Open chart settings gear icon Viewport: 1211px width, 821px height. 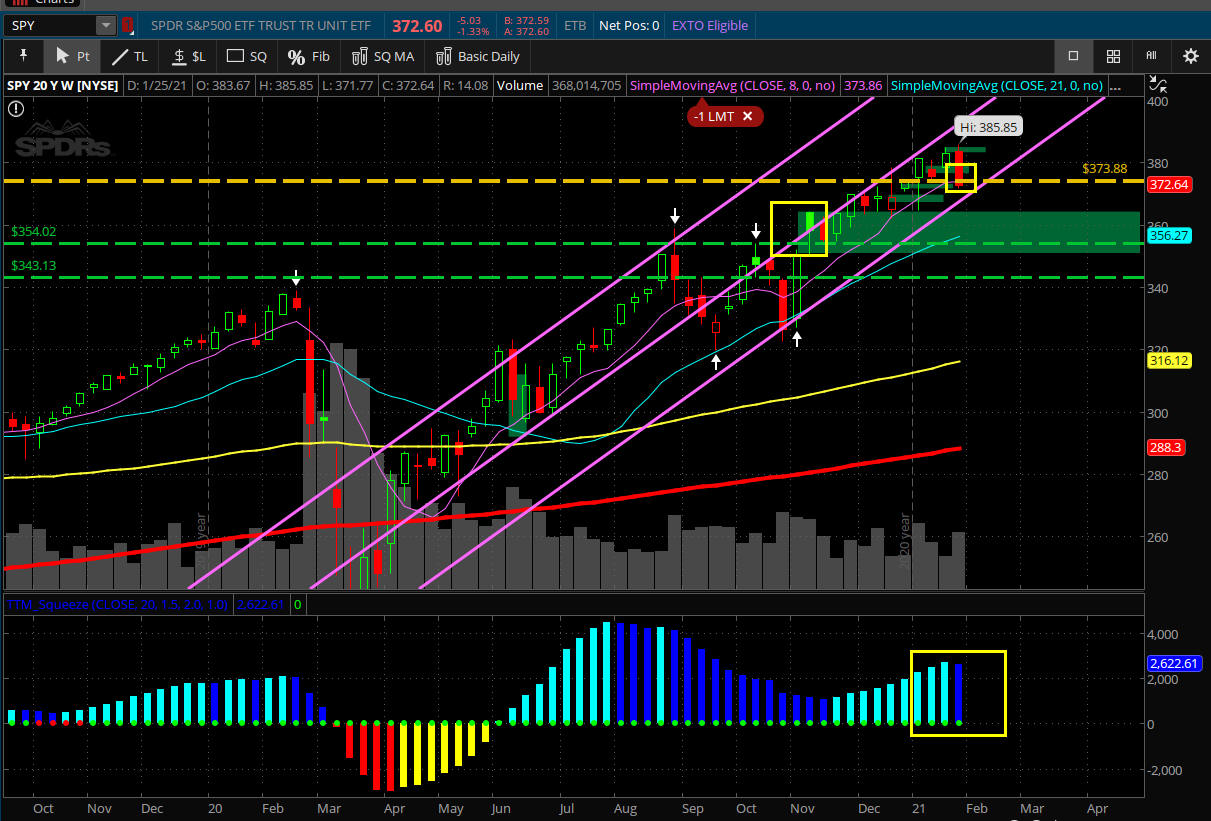(x=1190, y=56)
